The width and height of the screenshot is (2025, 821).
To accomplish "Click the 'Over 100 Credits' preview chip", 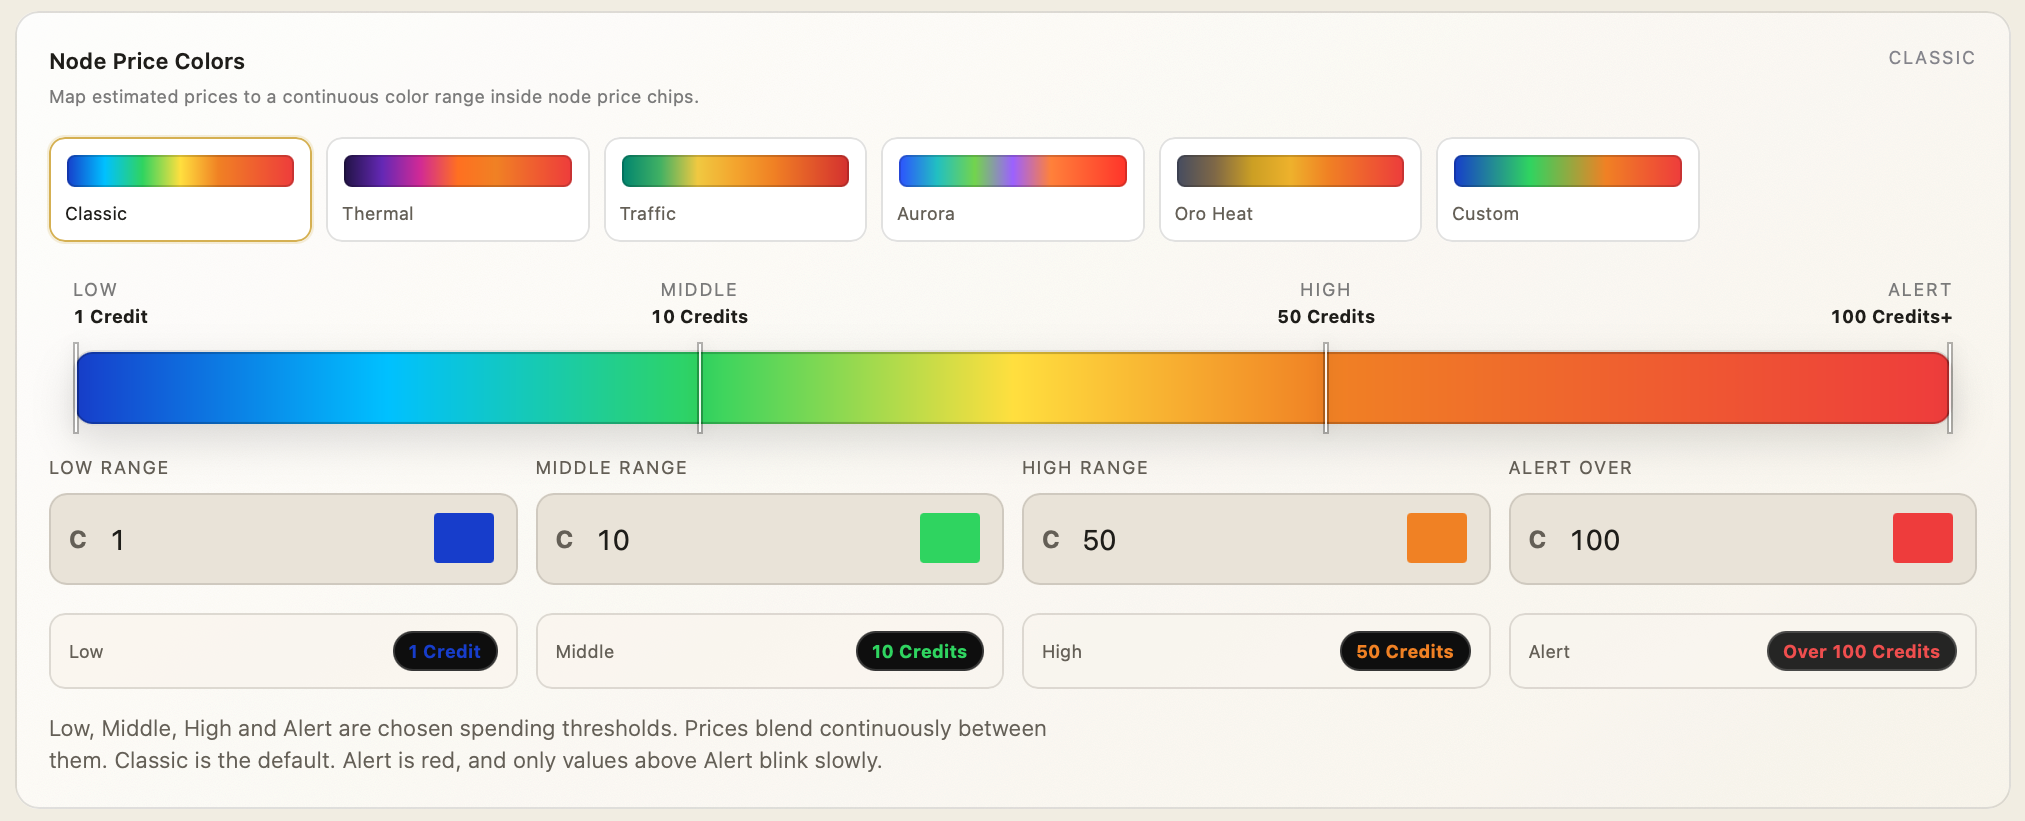I will [x=1862, y=651].
